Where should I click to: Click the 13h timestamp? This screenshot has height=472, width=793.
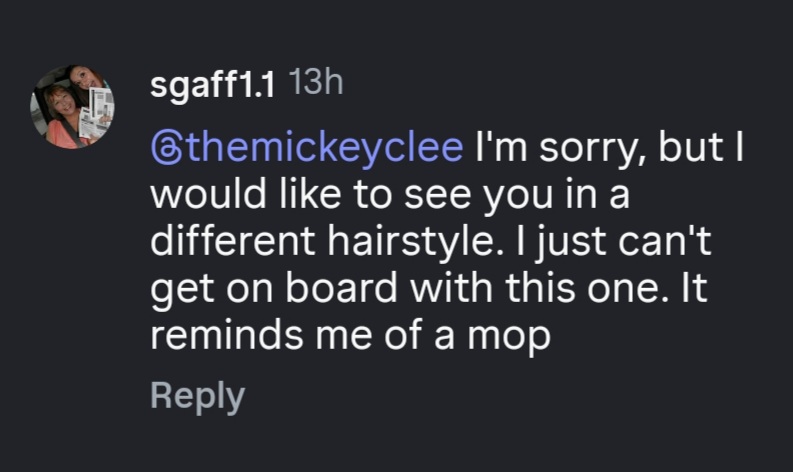(316, 82)
